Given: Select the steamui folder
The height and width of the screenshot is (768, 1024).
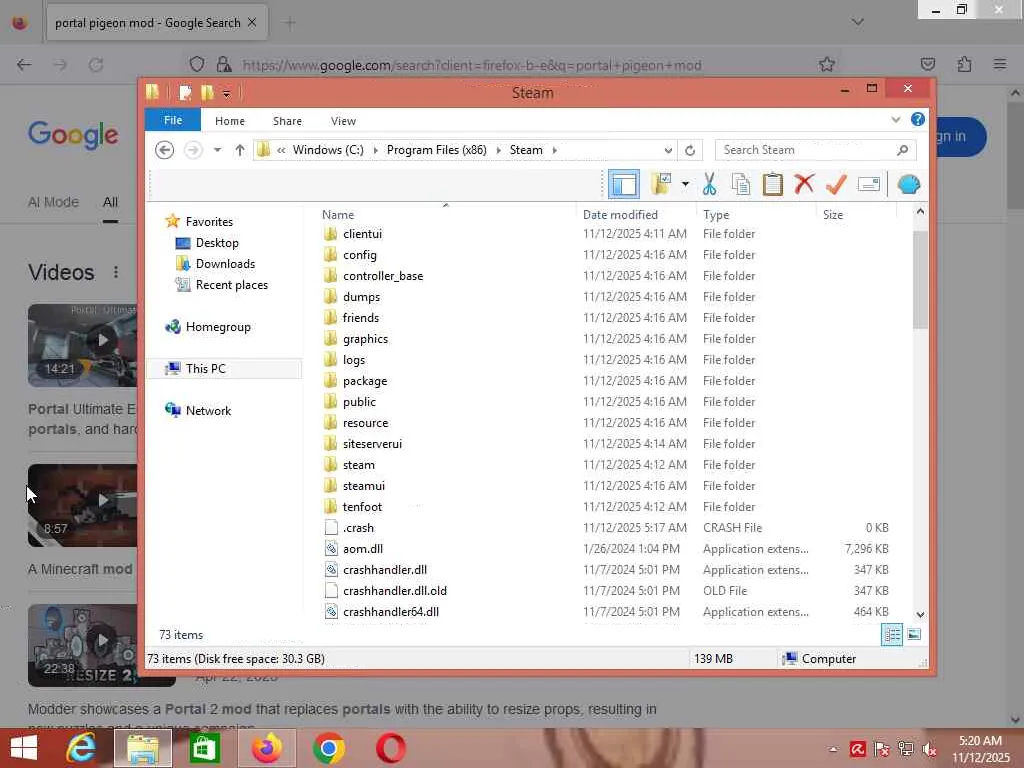Looking at the screenshot, I should pos(364,486).
